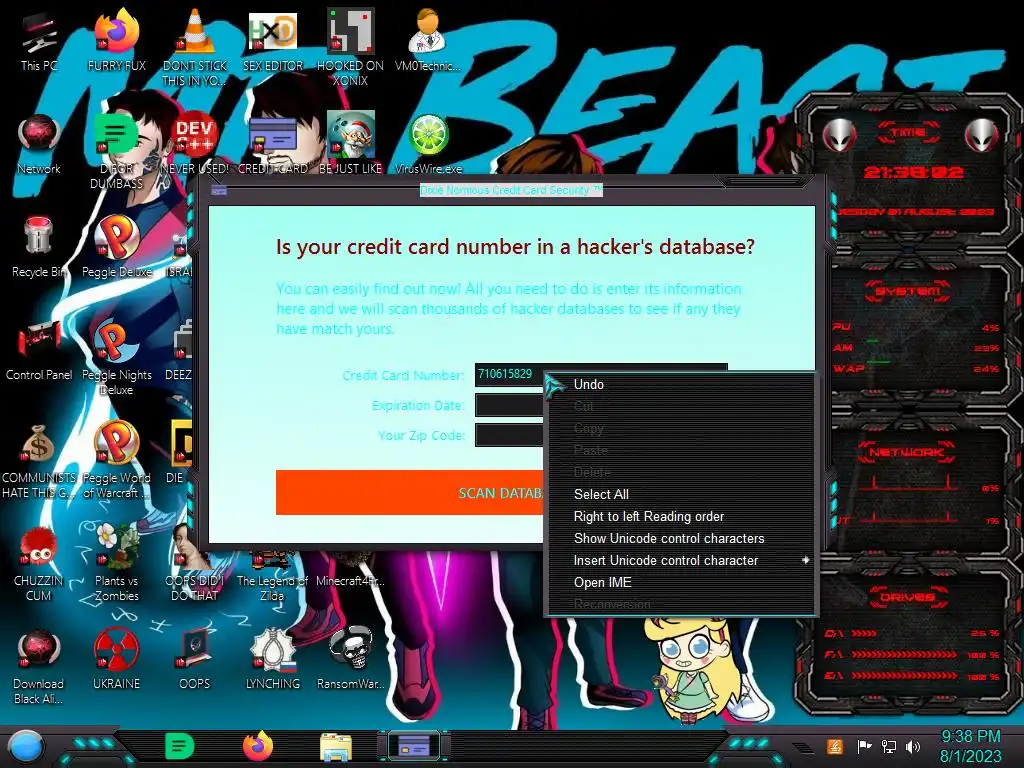Open Peggle World of Warcraft shortcut

point(116,460)
